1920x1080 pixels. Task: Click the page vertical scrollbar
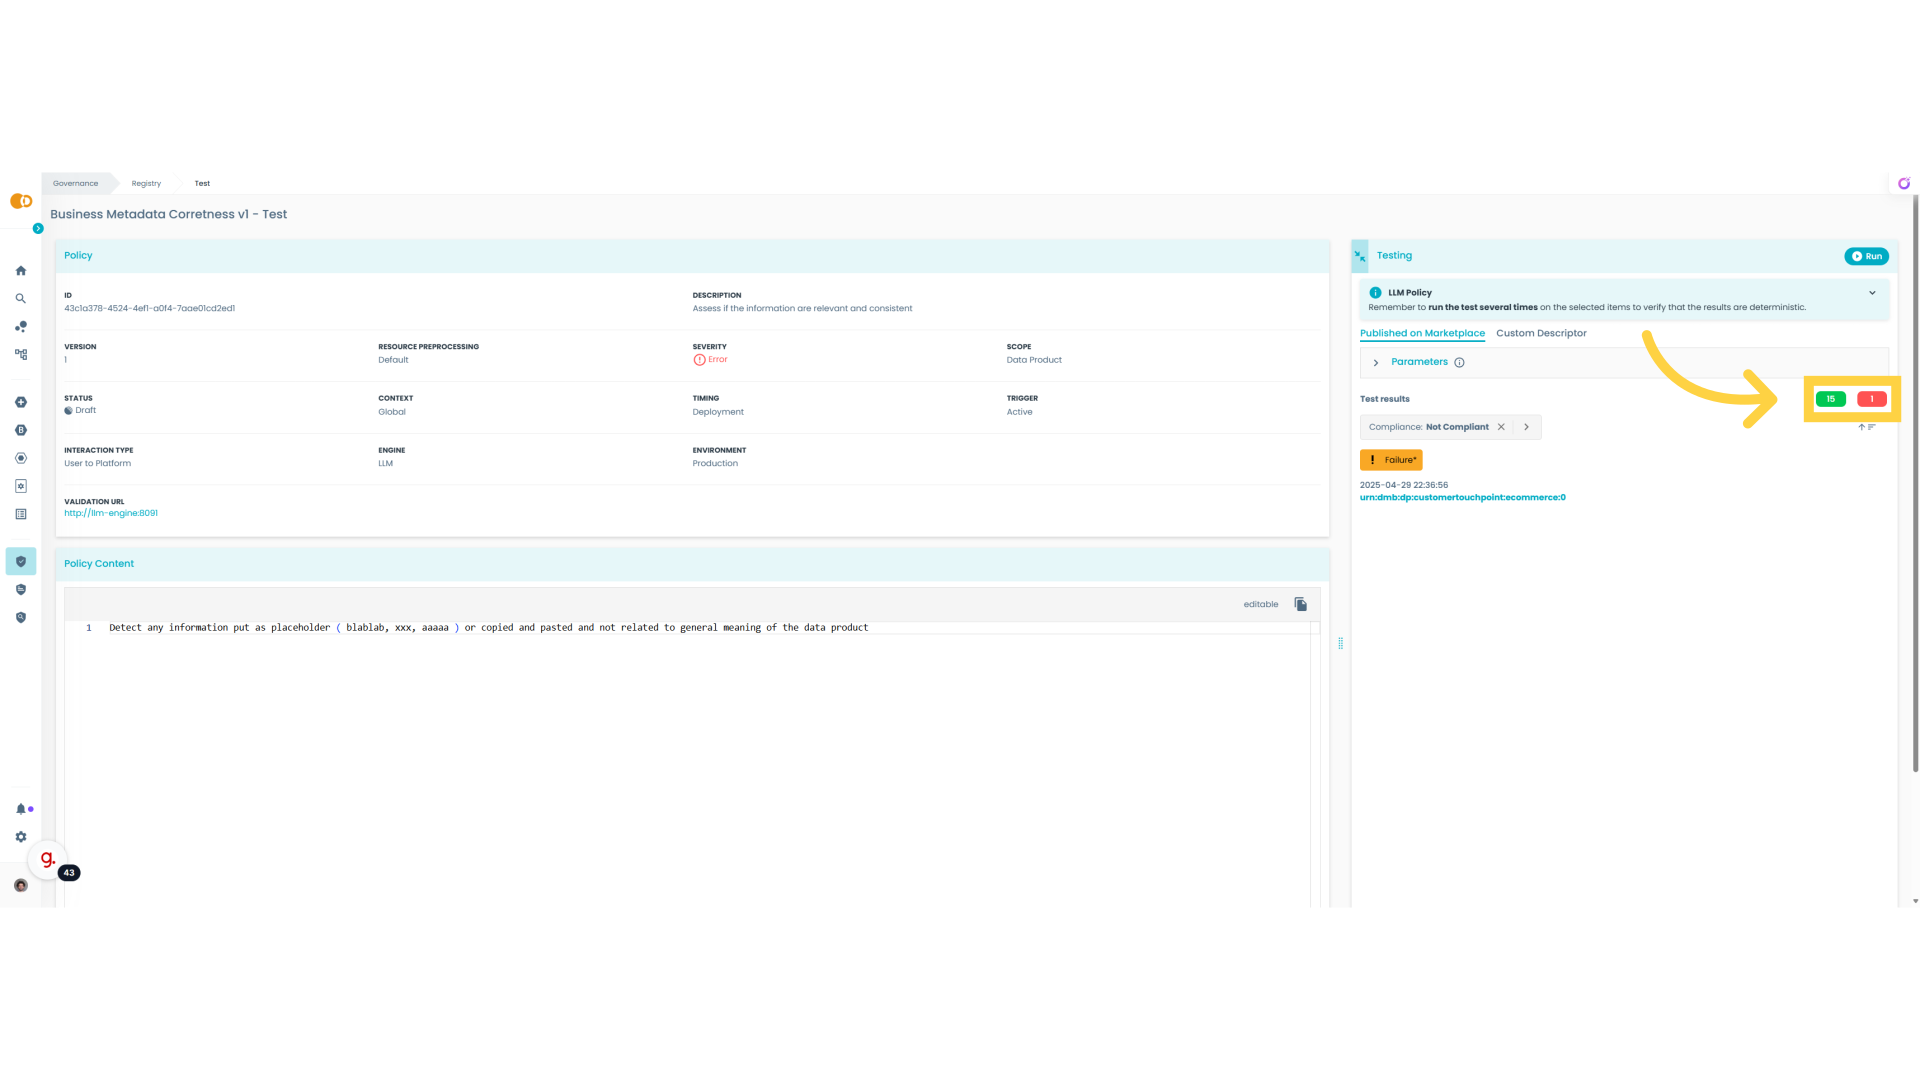(x=1915, y=485)
